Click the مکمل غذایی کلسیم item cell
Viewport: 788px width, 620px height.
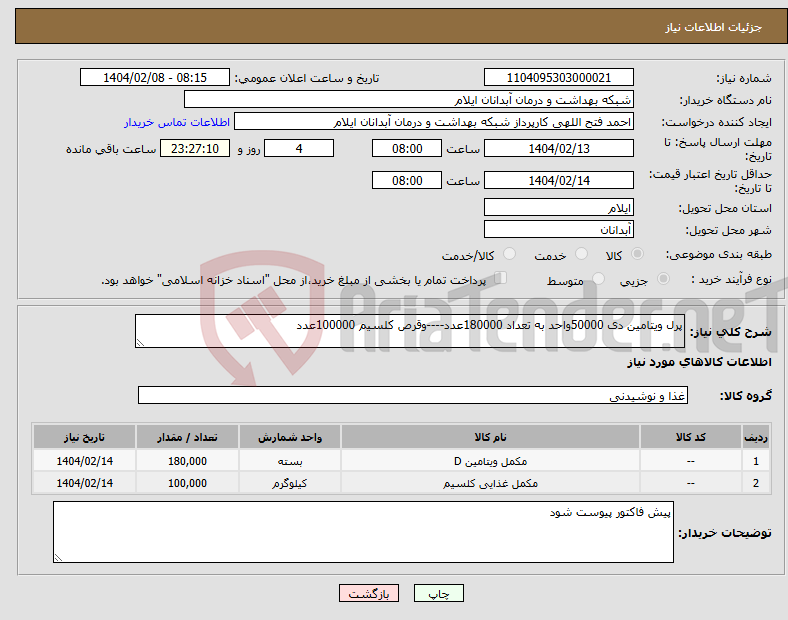[x=490, y=482]
